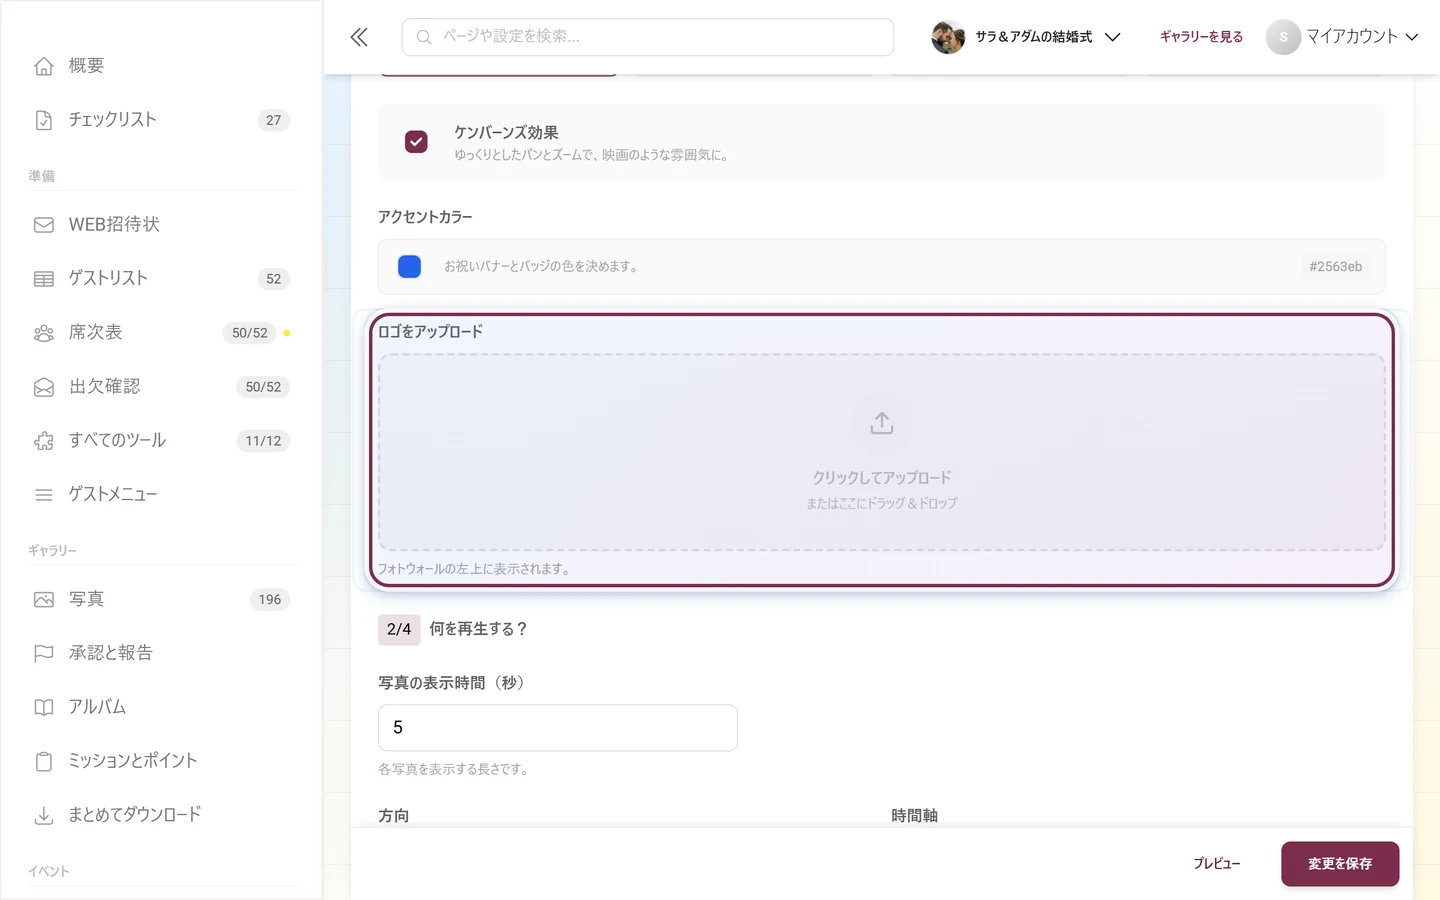
Task: Click the hamburger icon for ゲストメニュー
Action: 44,495
